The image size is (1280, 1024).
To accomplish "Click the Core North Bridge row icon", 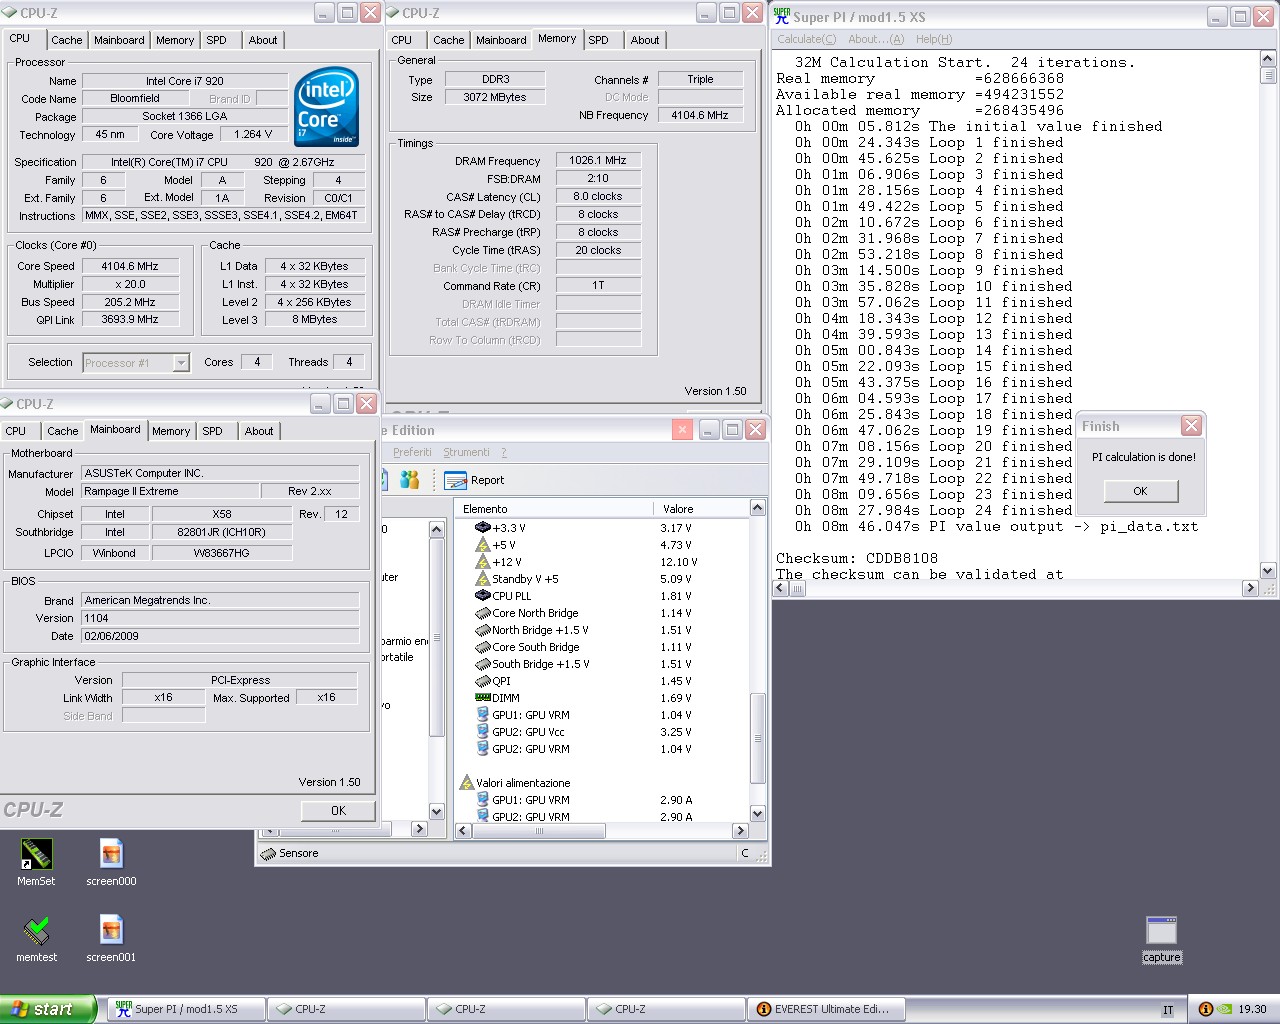I will click(x=482, y=613).
